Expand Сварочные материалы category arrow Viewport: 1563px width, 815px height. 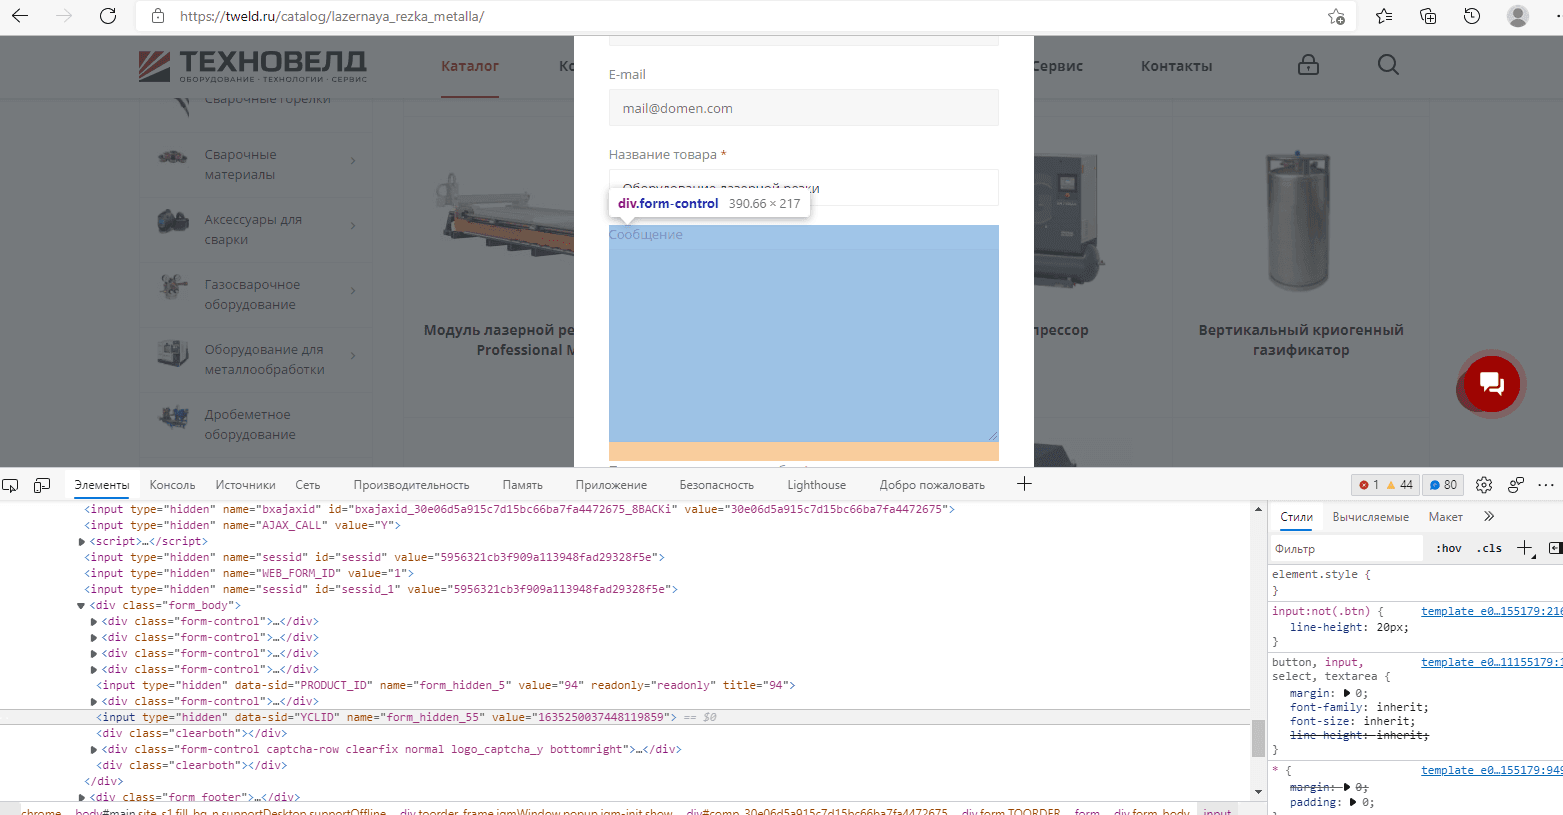(x=353, y=161)
